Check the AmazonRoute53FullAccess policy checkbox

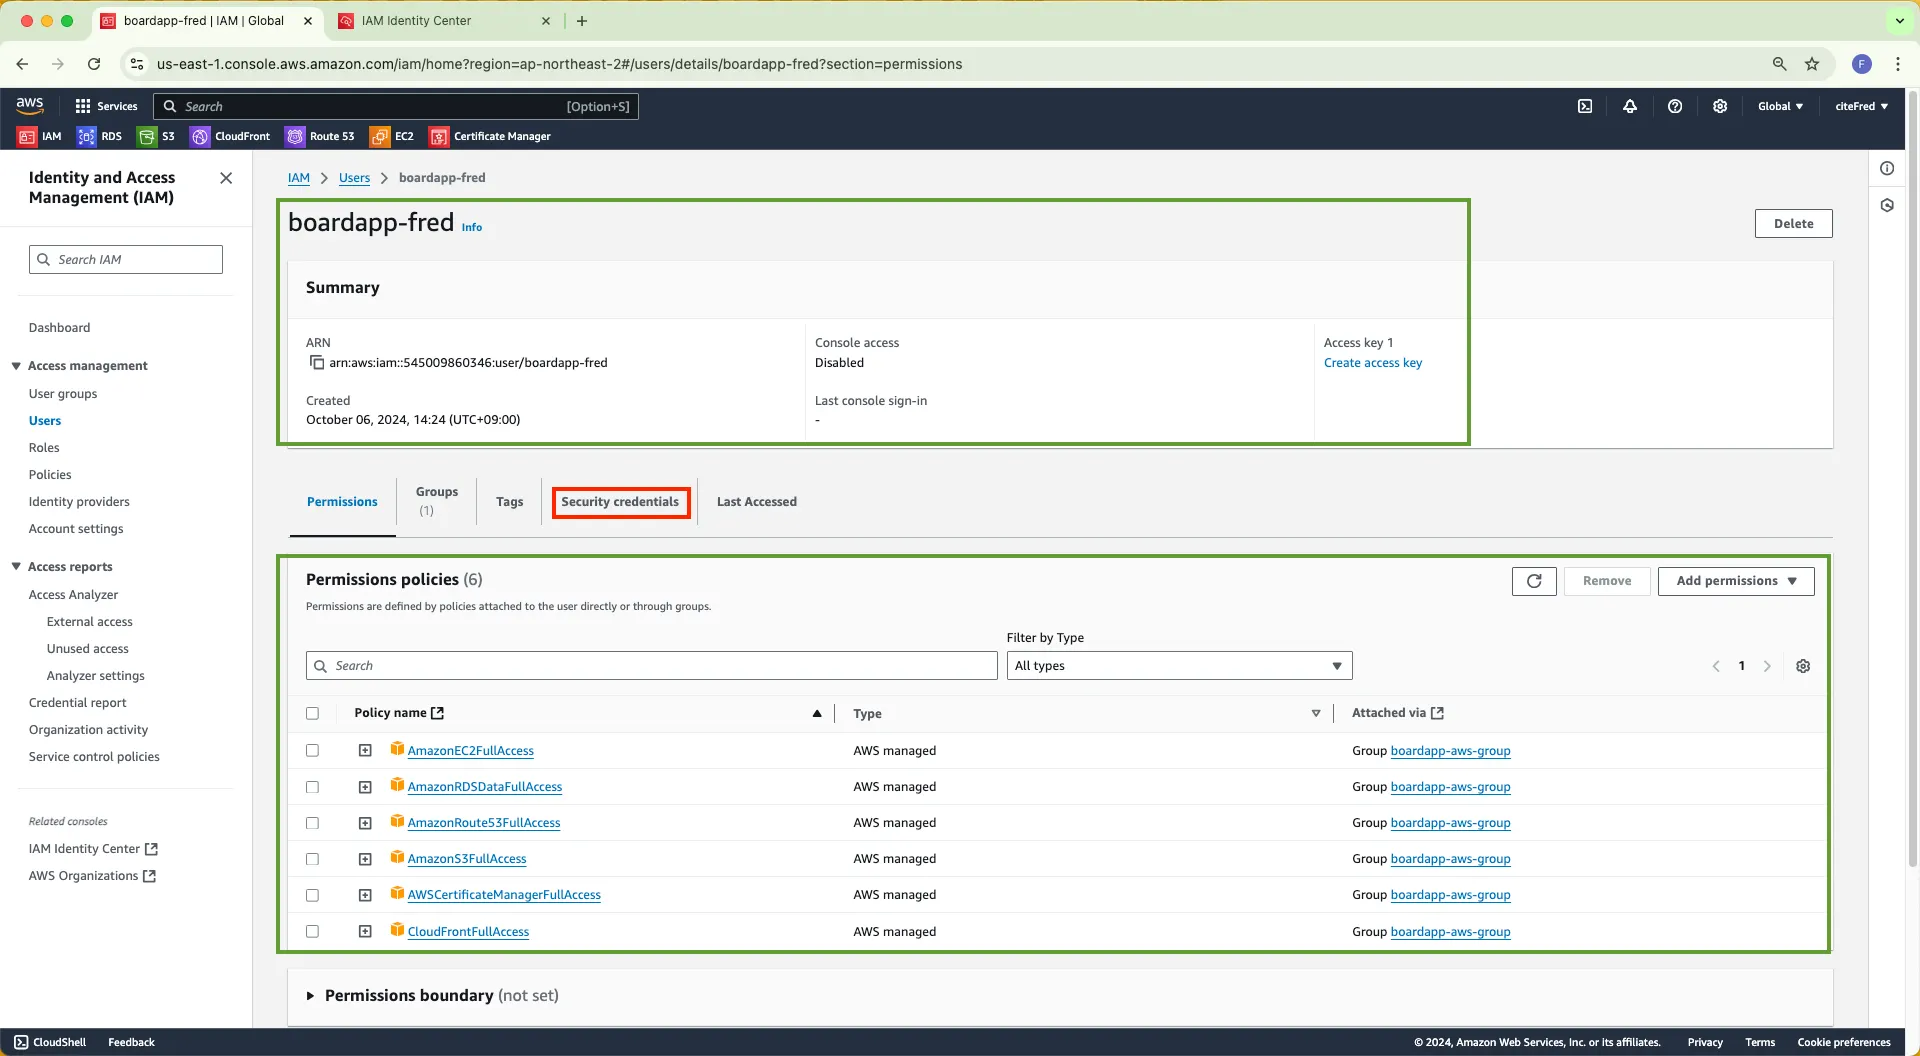pyautogui.click(x=312, y=823)
